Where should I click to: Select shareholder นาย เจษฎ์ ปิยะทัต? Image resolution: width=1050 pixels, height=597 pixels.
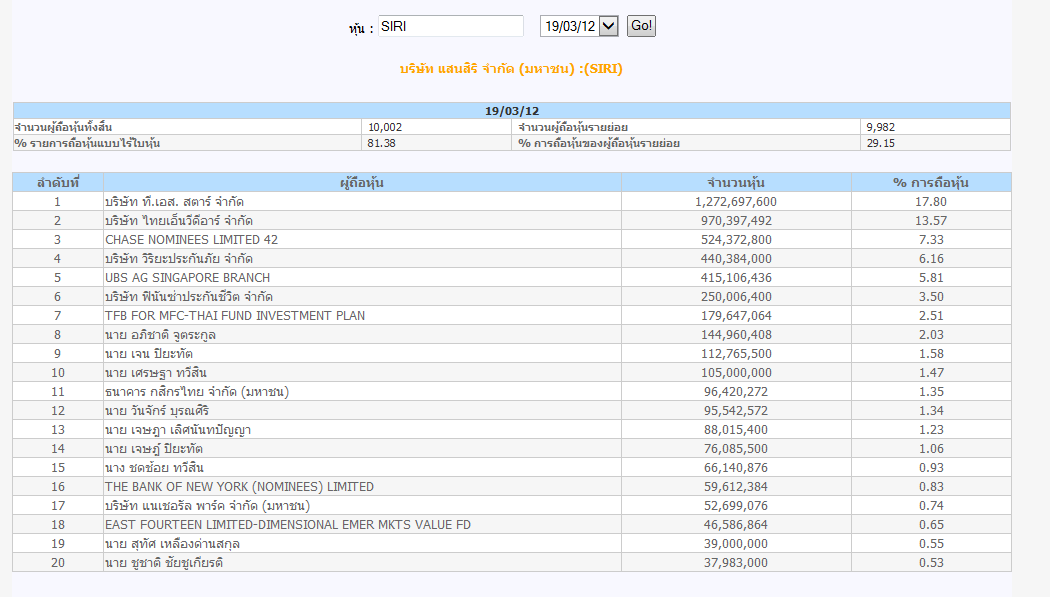(x=154, y=449)
